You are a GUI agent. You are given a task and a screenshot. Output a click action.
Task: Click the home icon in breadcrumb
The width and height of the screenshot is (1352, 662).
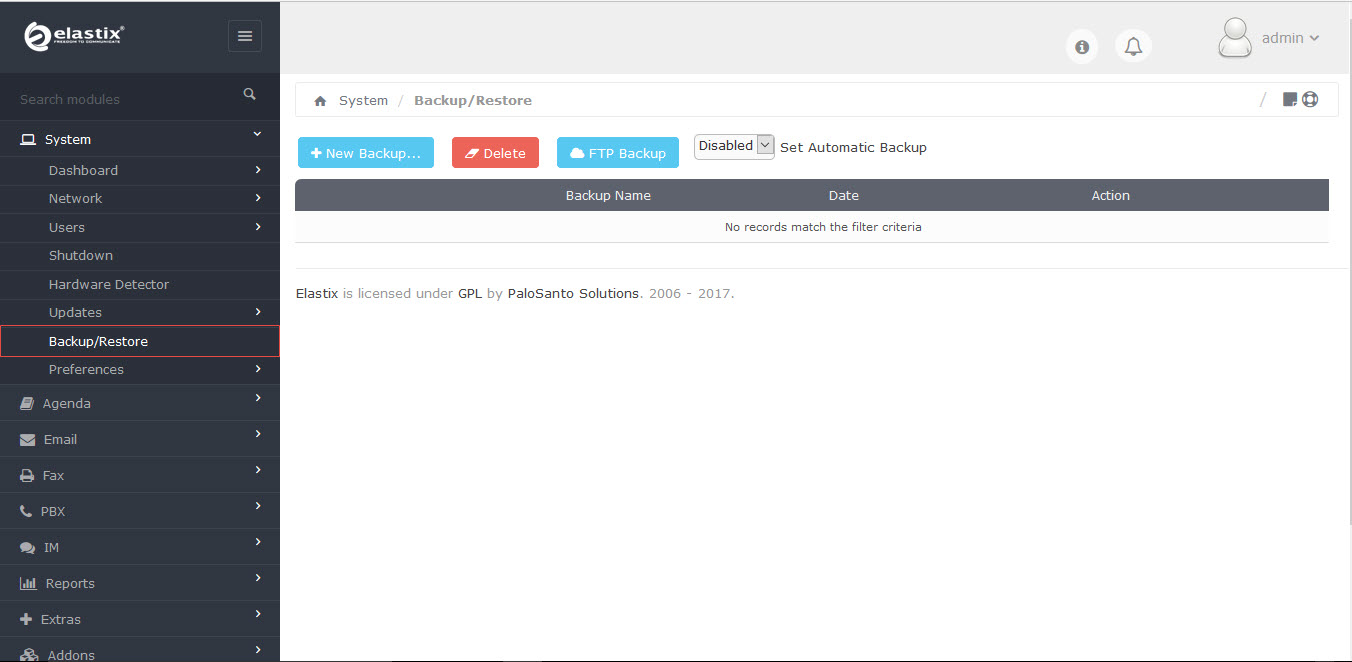(320, 101)
